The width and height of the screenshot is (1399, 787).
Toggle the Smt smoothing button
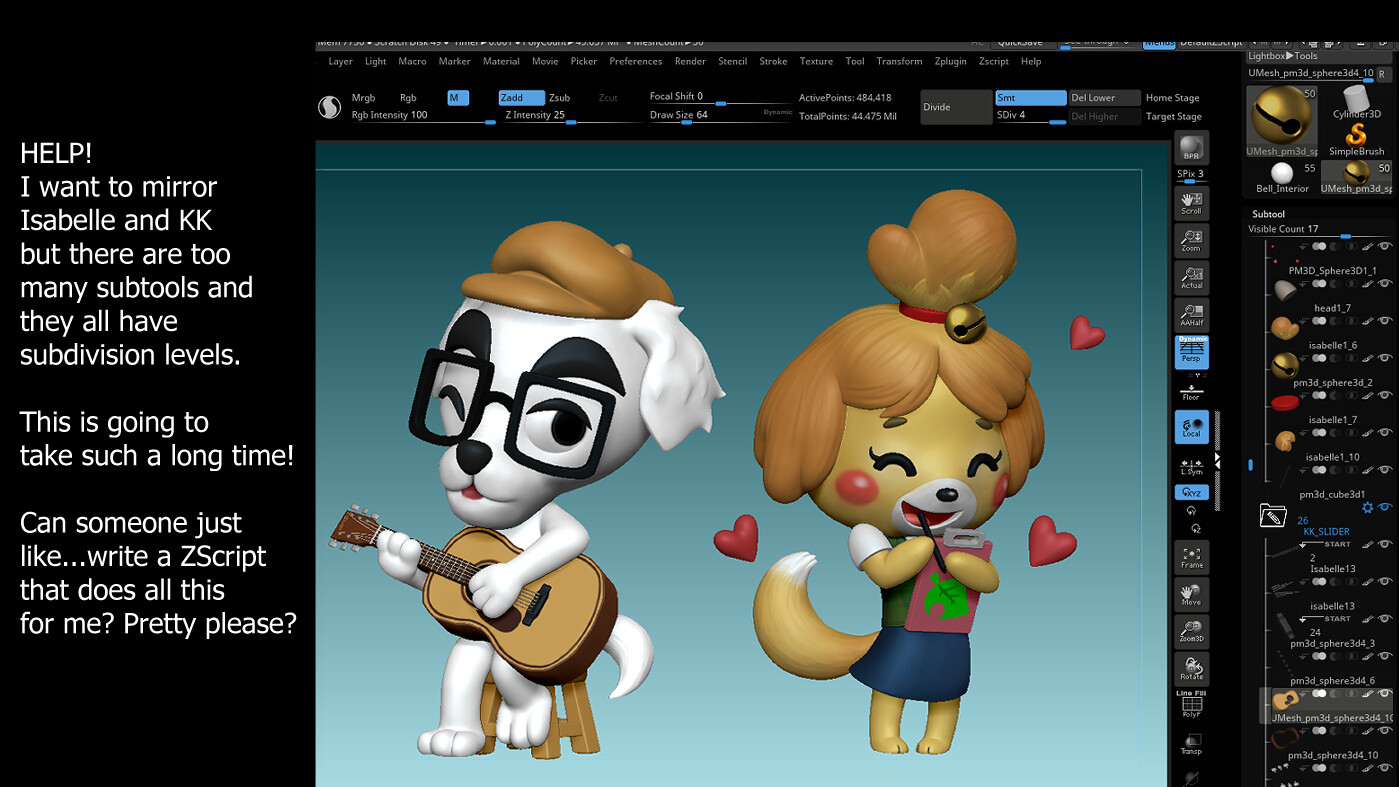(x=1030, y=98)
